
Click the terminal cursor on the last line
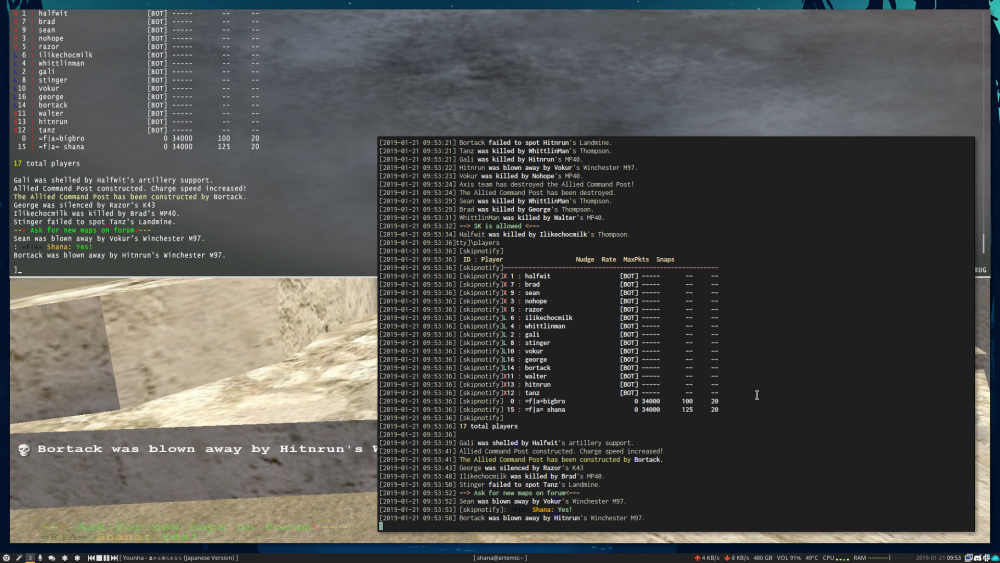pos(381,526)
